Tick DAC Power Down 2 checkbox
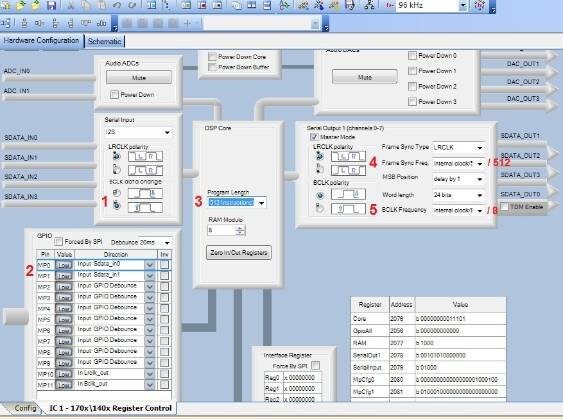Screen dimensions: 563x419 coord(412,87)
